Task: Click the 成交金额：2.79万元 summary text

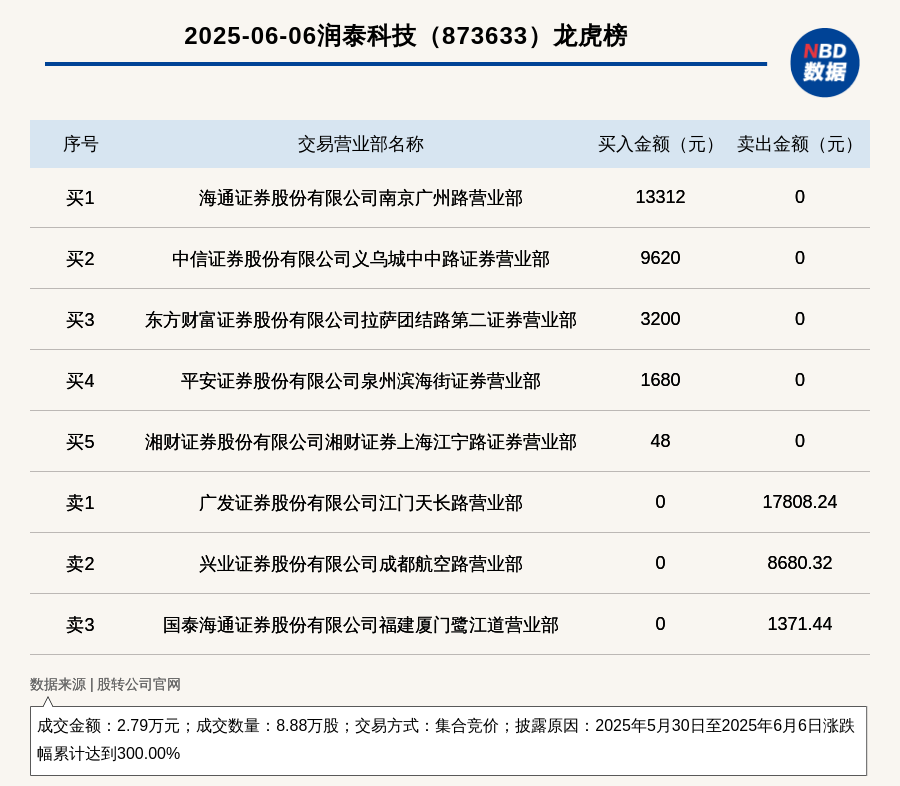Action: (x=108, y=726)
